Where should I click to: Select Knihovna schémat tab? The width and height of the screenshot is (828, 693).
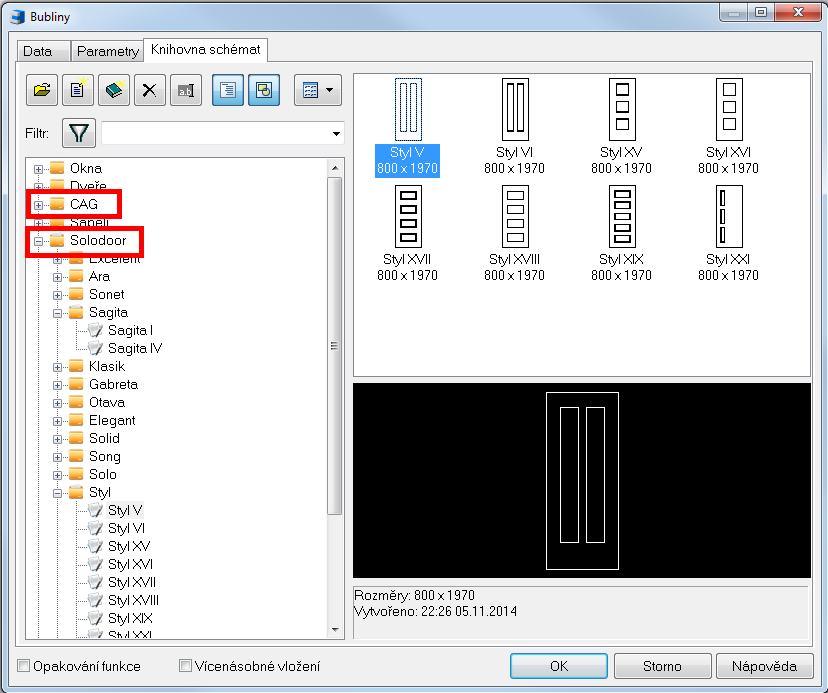[205, 50]
